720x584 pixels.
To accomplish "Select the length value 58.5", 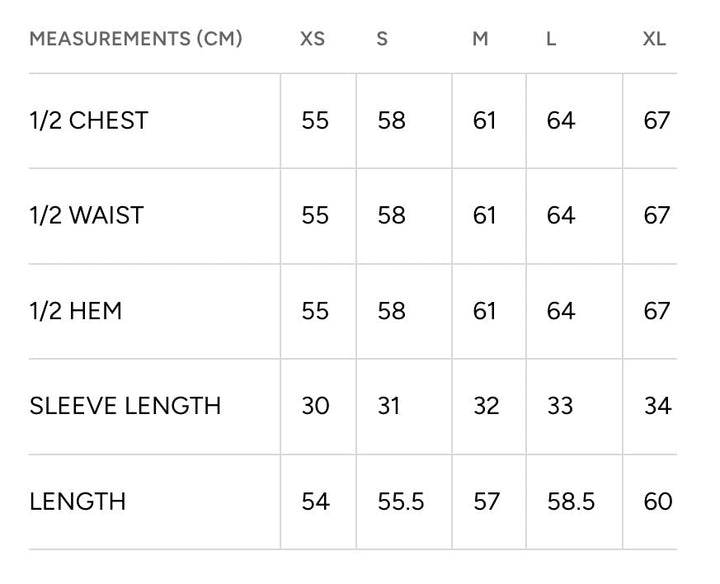I will pos(571,501).
